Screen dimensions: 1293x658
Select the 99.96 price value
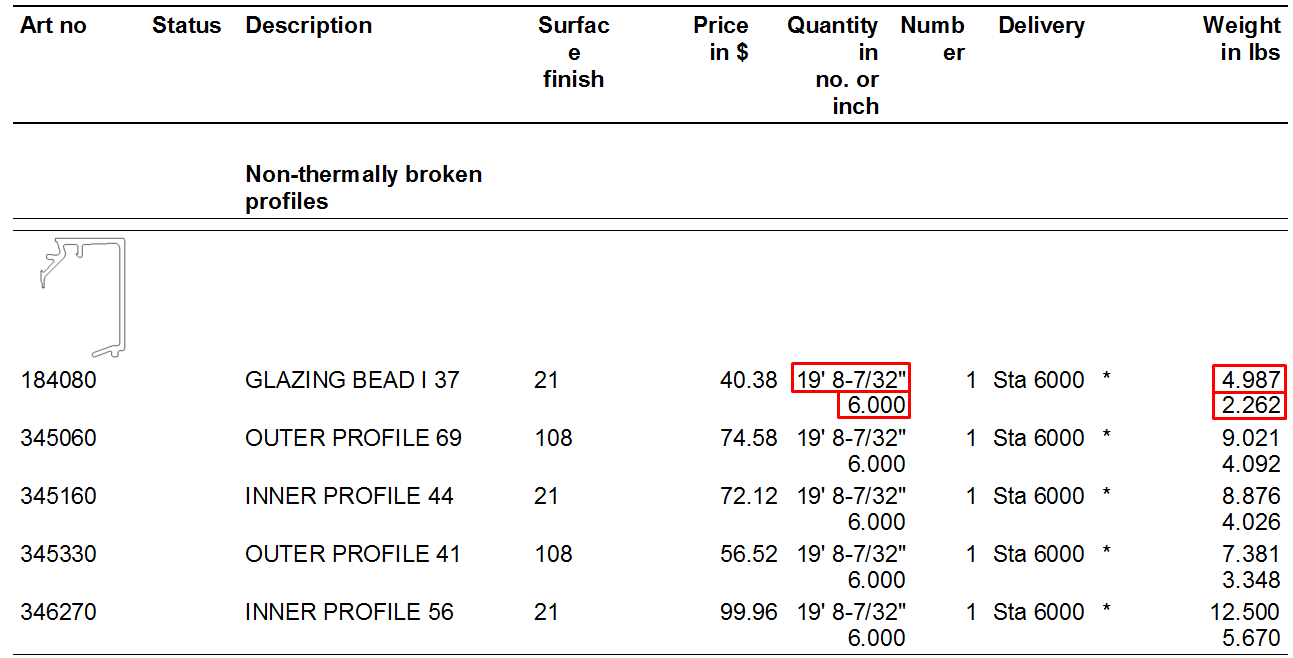748,612
